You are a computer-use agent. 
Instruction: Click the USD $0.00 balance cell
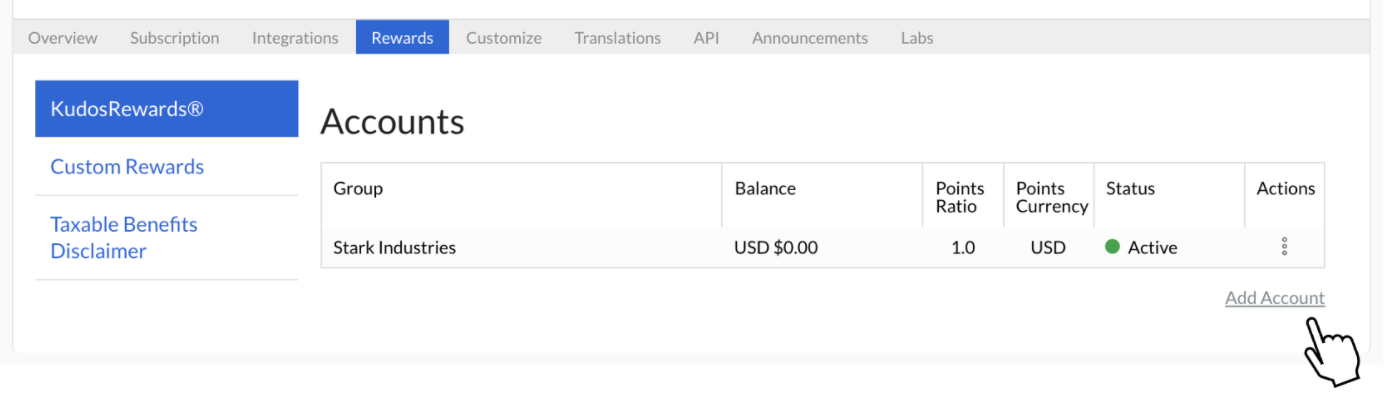[x=776, y=247]
